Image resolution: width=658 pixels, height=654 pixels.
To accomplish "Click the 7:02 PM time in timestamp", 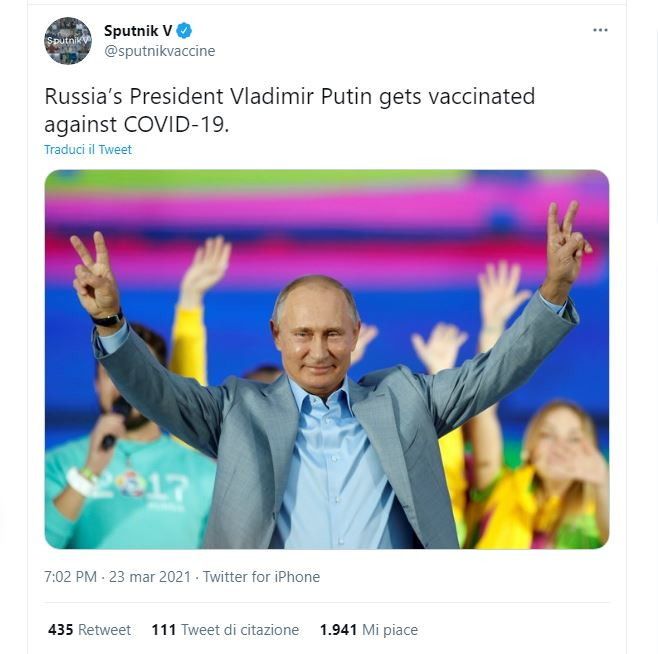I will click(x=71, y=577).
